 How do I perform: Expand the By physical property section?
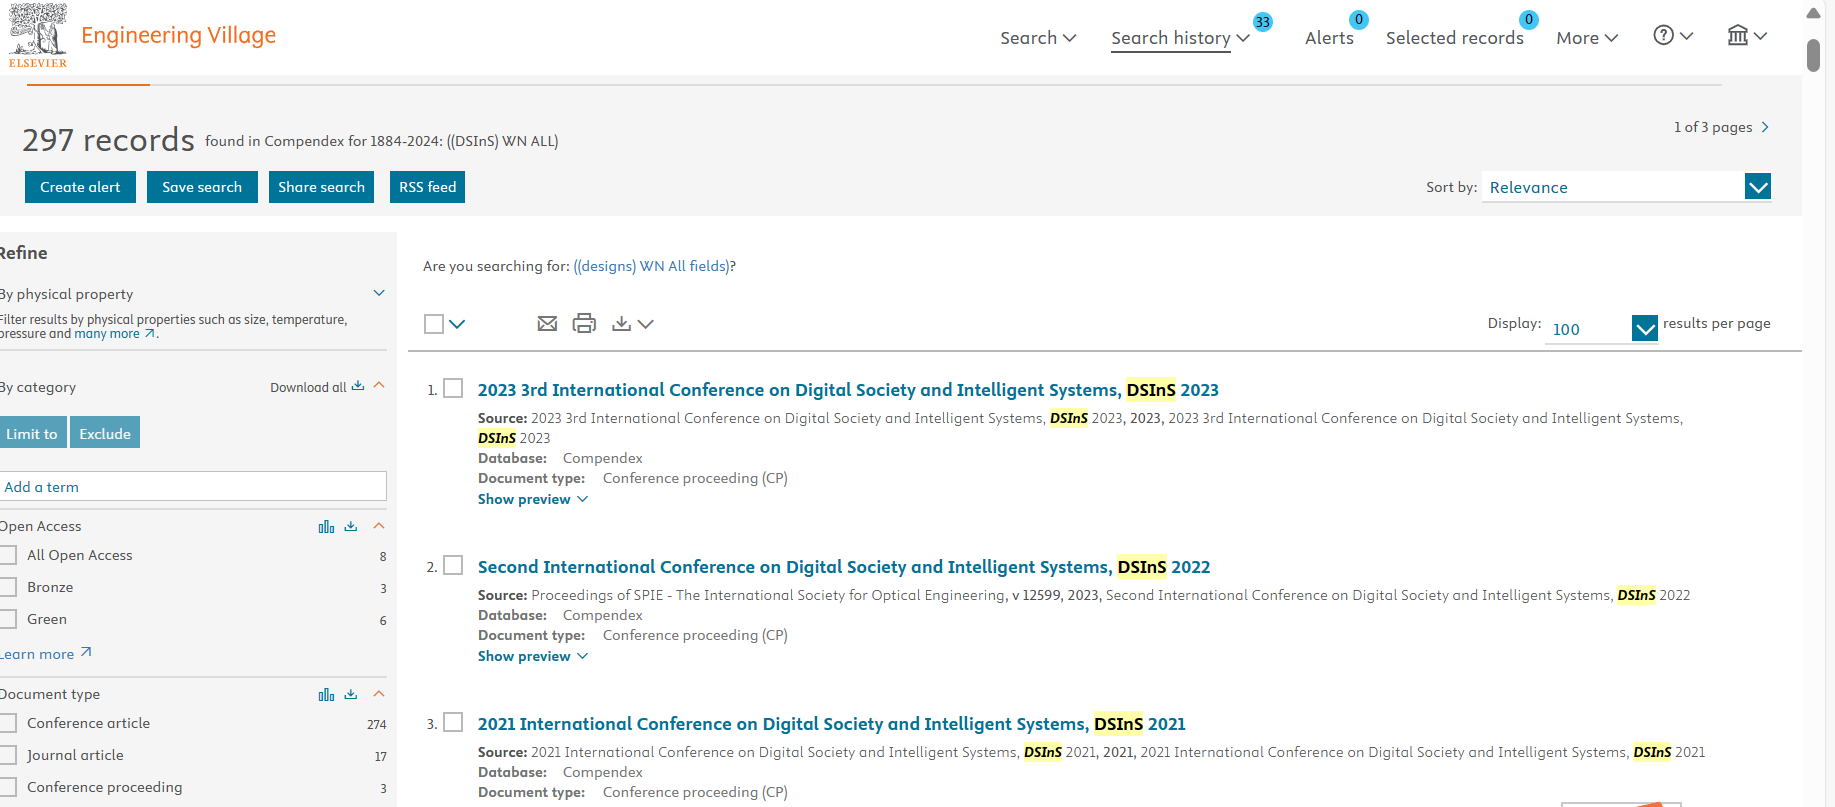point(379,293)
